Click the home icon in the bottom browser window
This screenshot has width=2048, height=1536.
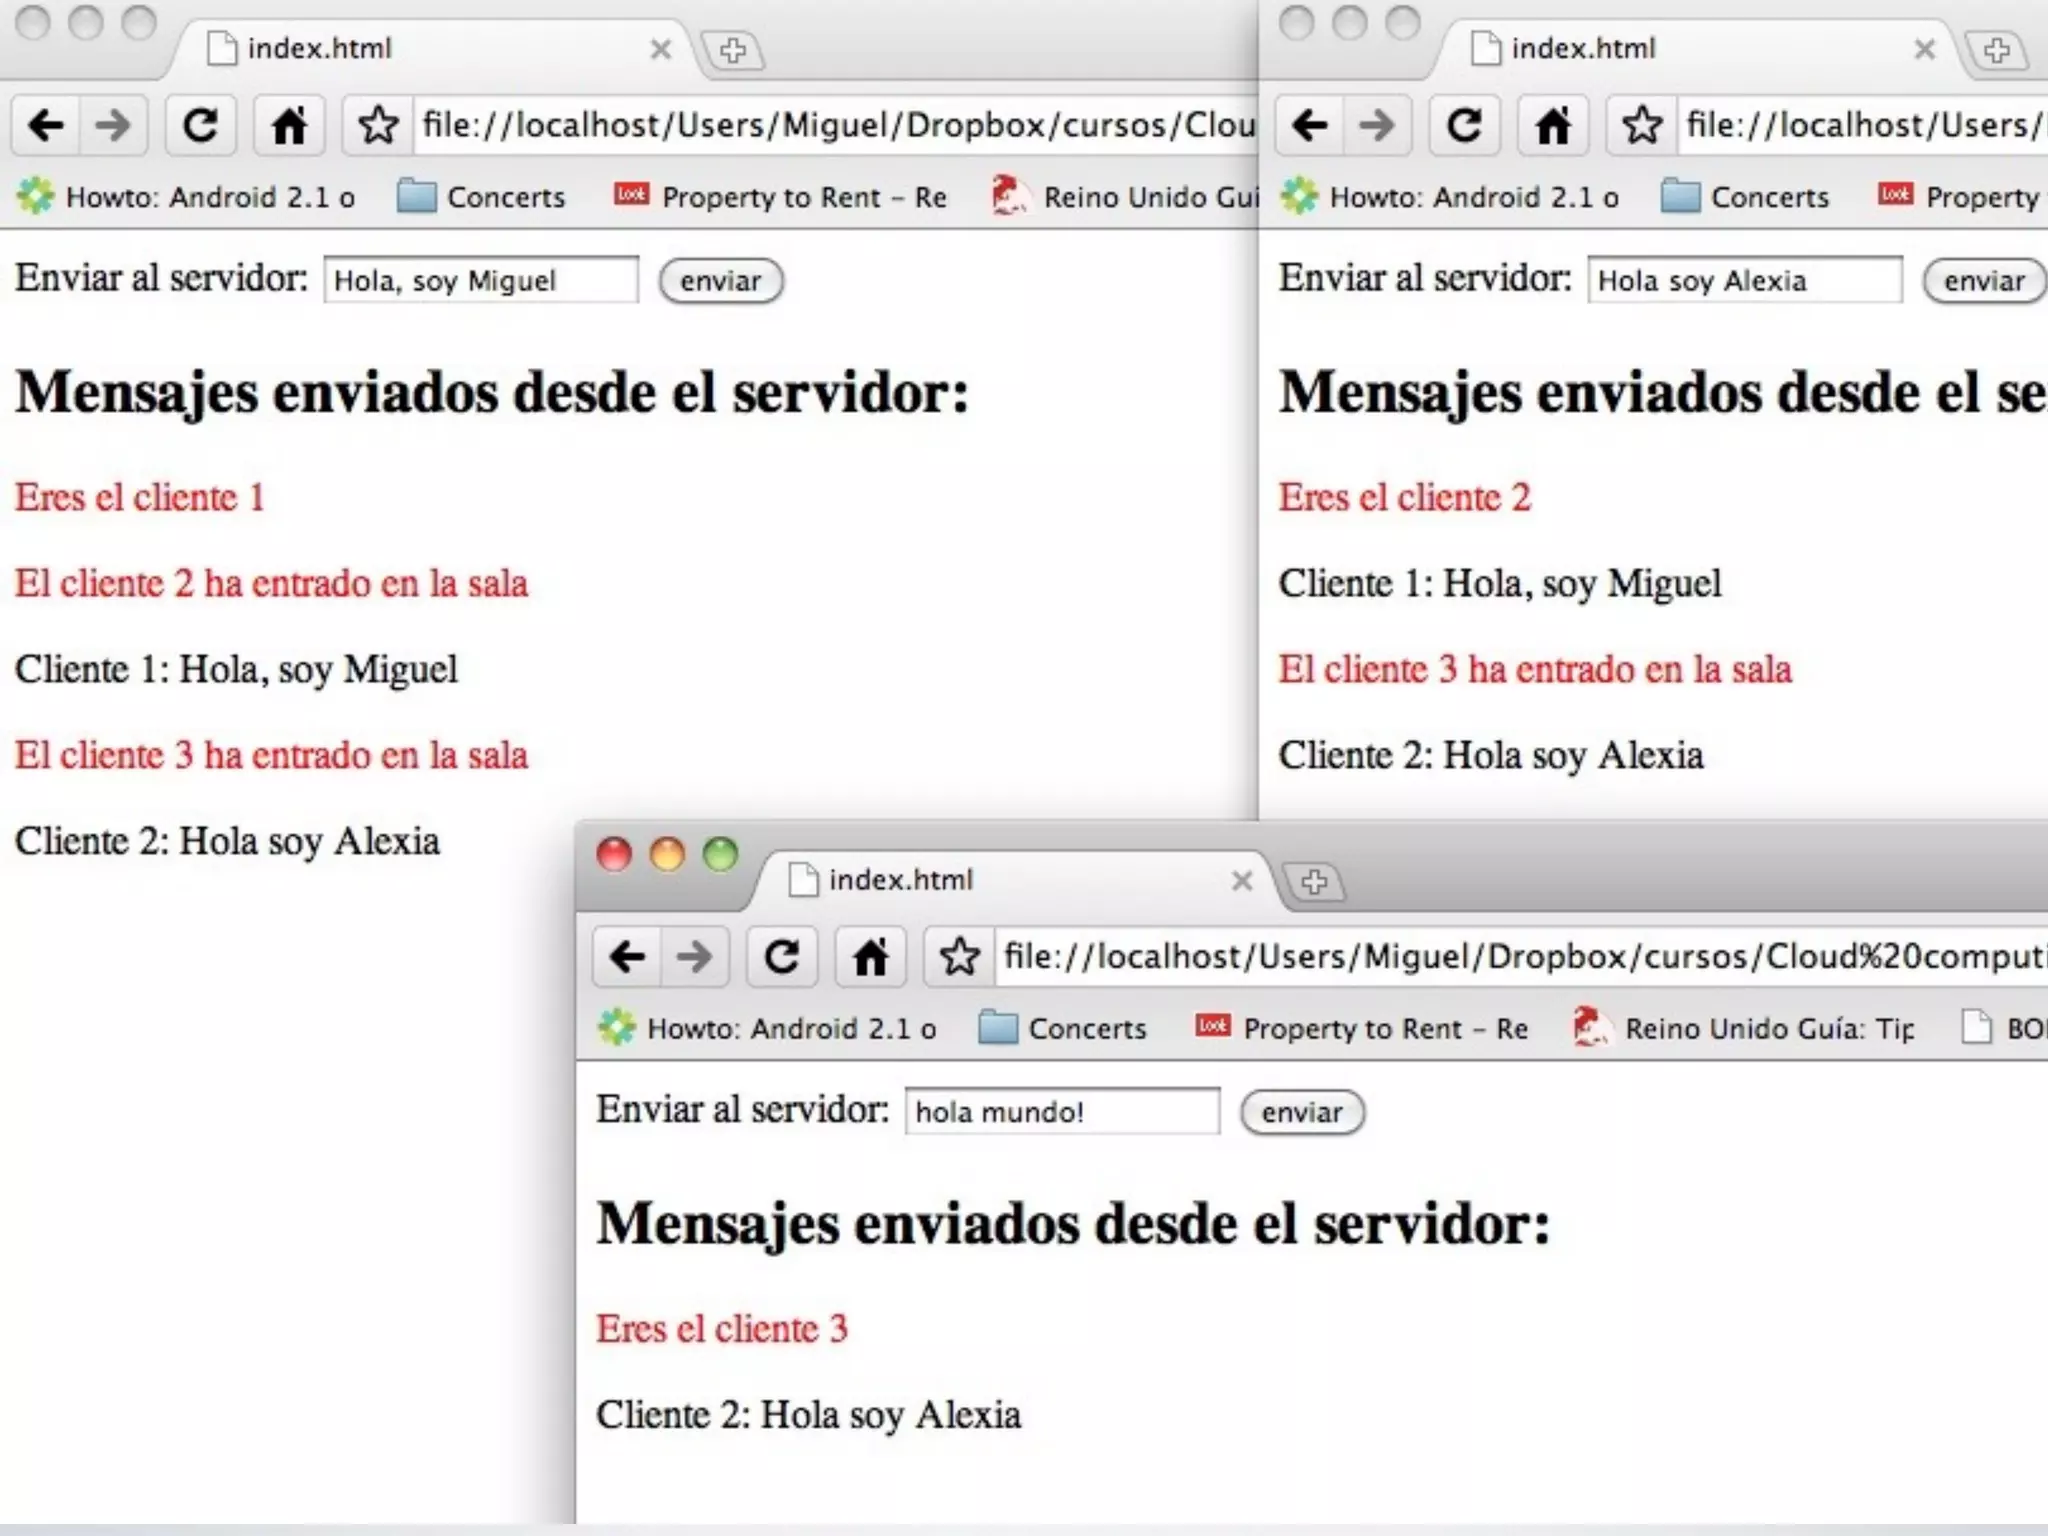click(x=870, y=957)
